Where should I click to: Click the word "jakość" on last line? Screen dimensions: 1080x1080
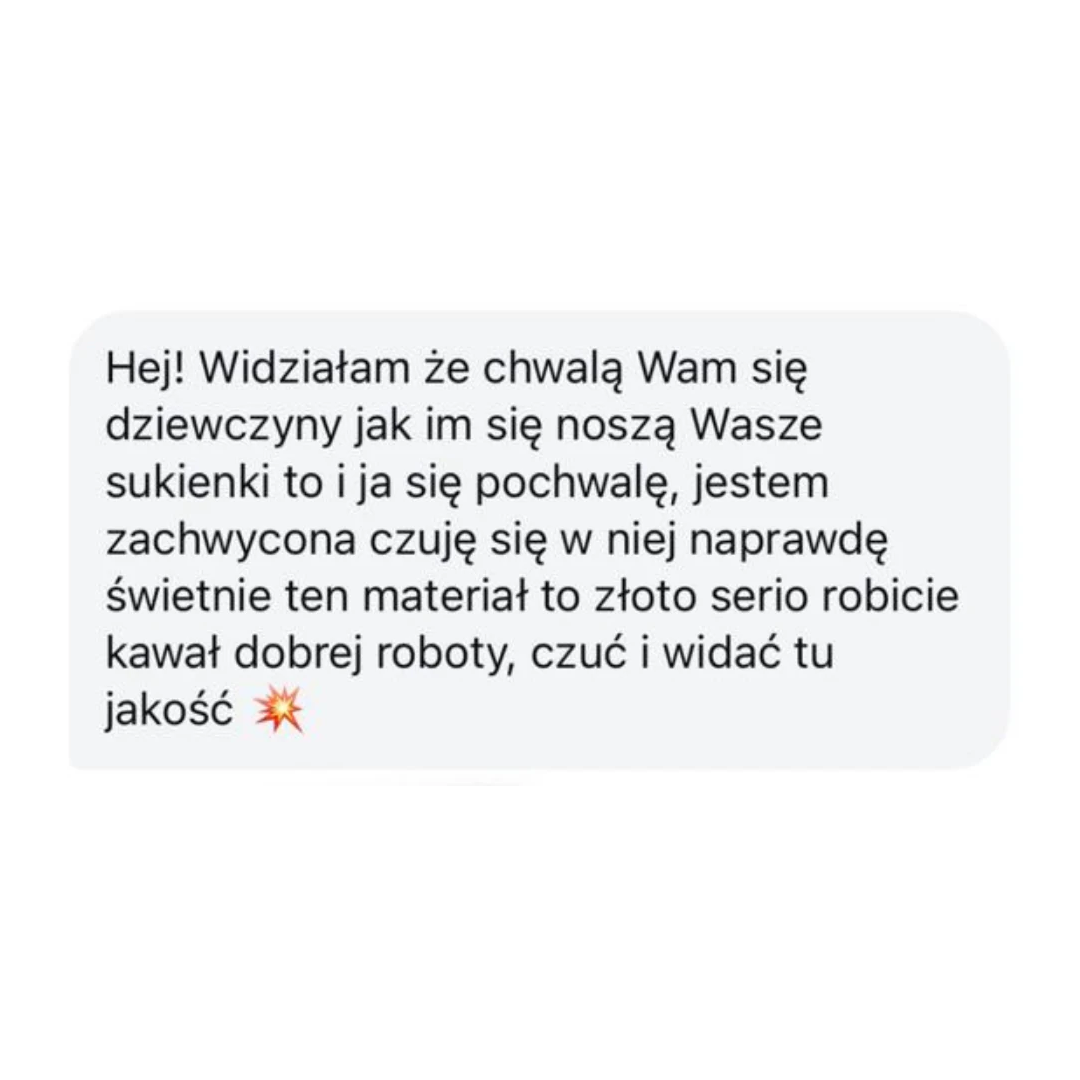[x=169, y=711]
